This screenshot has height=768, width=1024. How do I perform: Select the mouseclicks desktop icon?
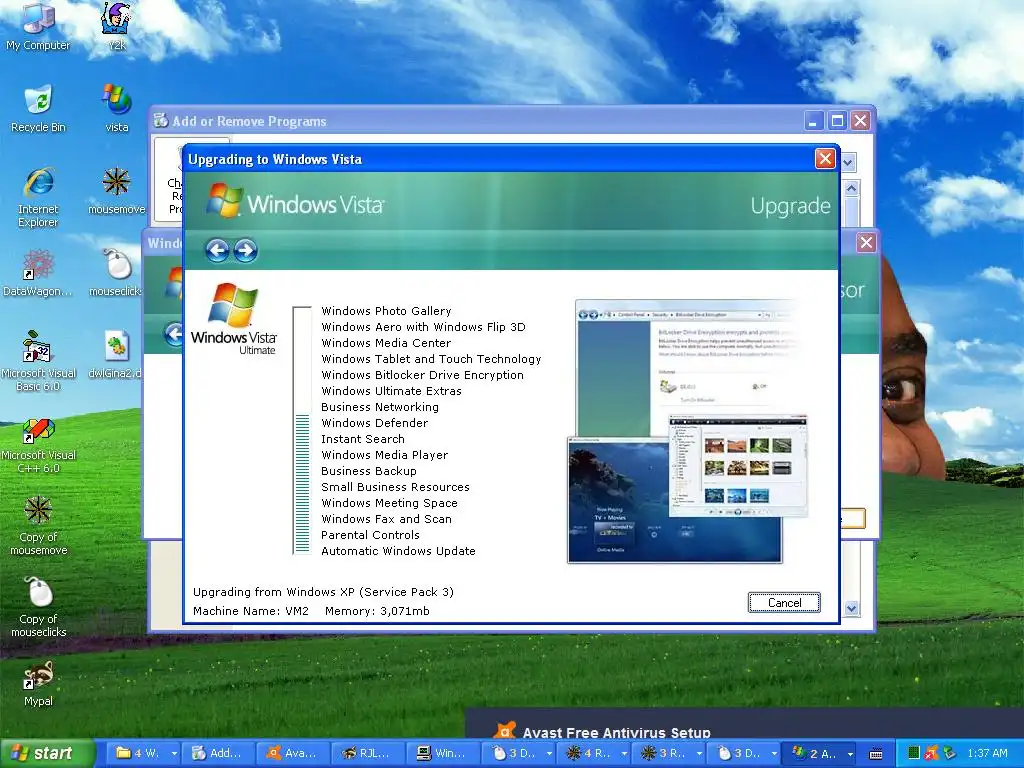[x=117, y=273]
